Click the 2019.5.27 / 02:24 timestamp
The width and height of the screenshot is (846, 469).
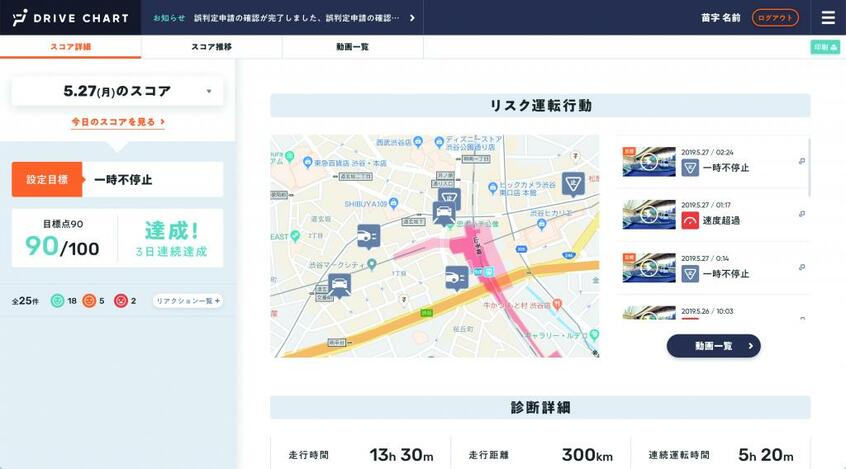point(707,152)
